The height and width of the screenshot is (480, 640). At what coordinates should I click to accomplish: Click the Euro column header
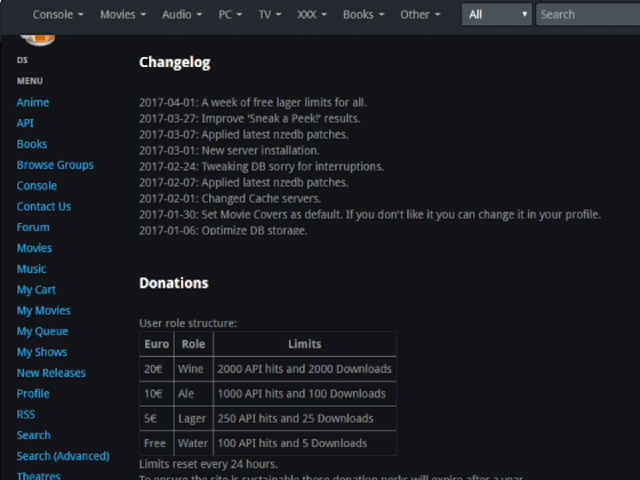(157, 344)
